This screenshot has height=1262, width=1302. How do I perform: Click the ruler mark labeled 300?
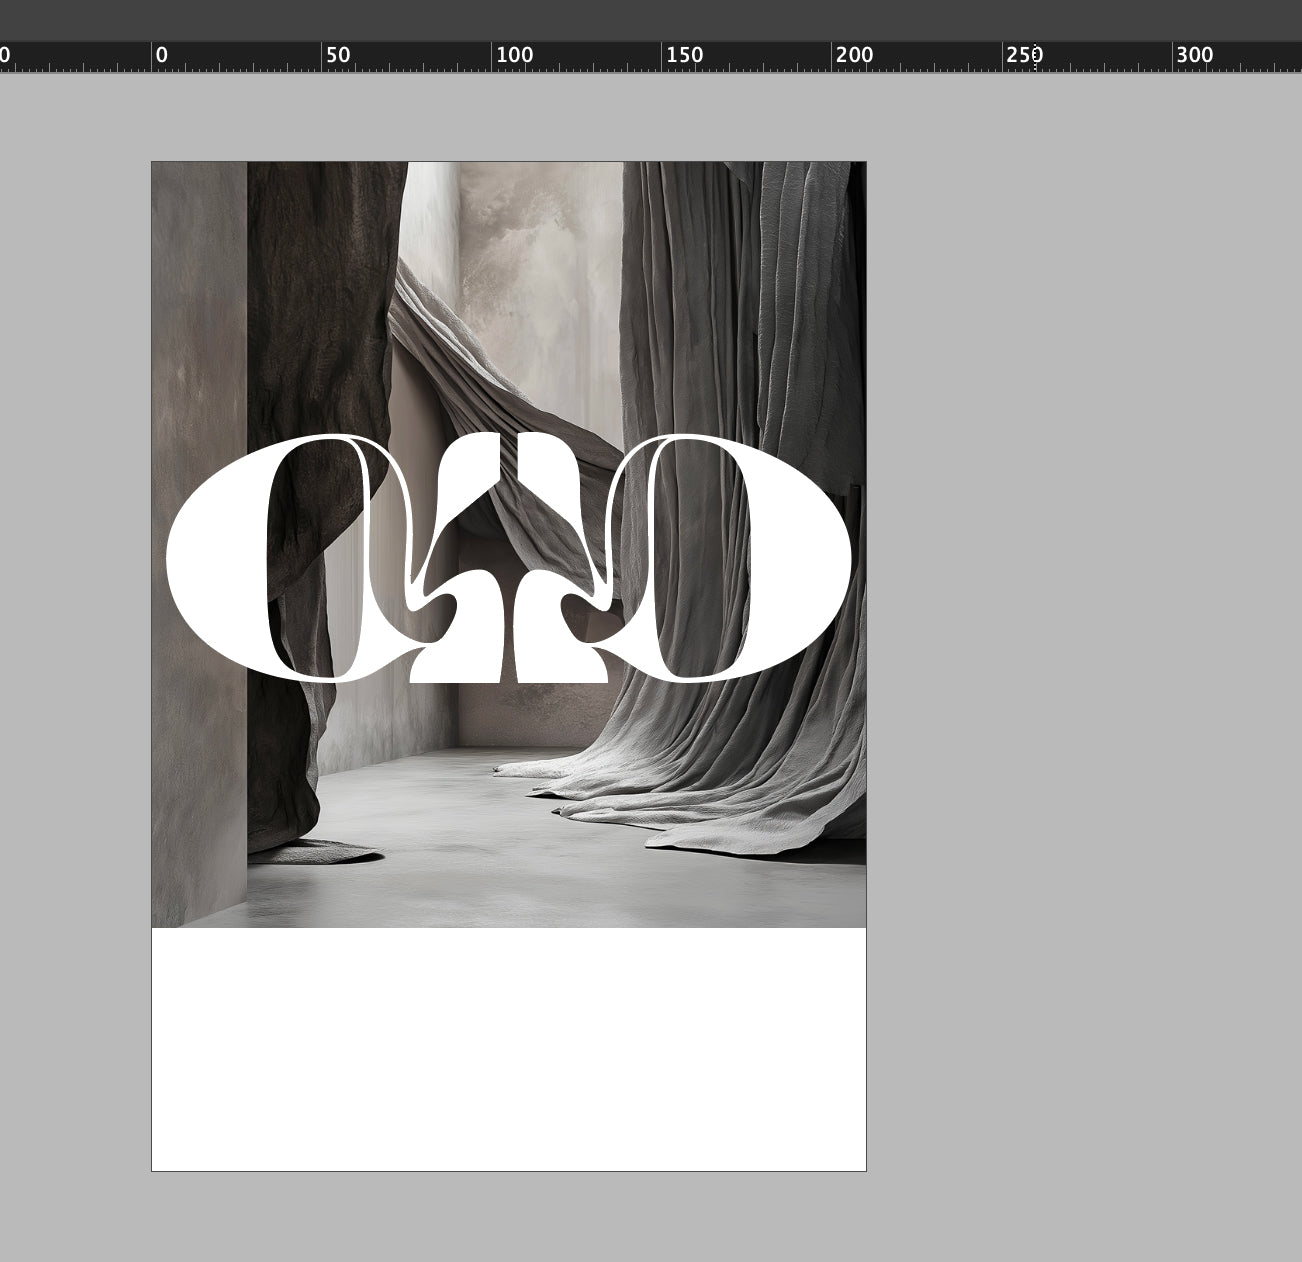pyautogui.click(x=1194, y=55)
